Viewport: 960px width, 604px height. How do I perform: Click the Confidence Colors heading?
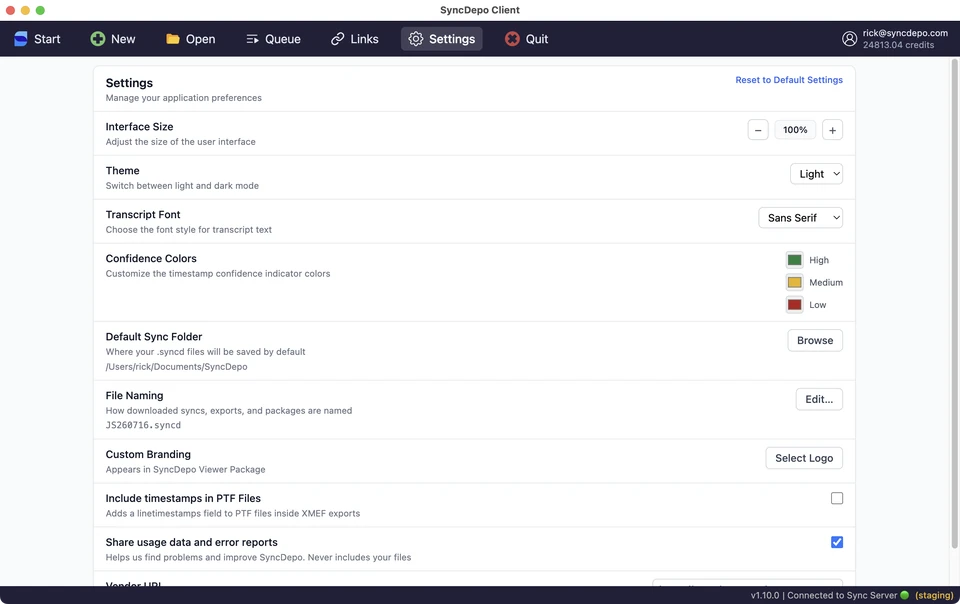coord(151,258)
